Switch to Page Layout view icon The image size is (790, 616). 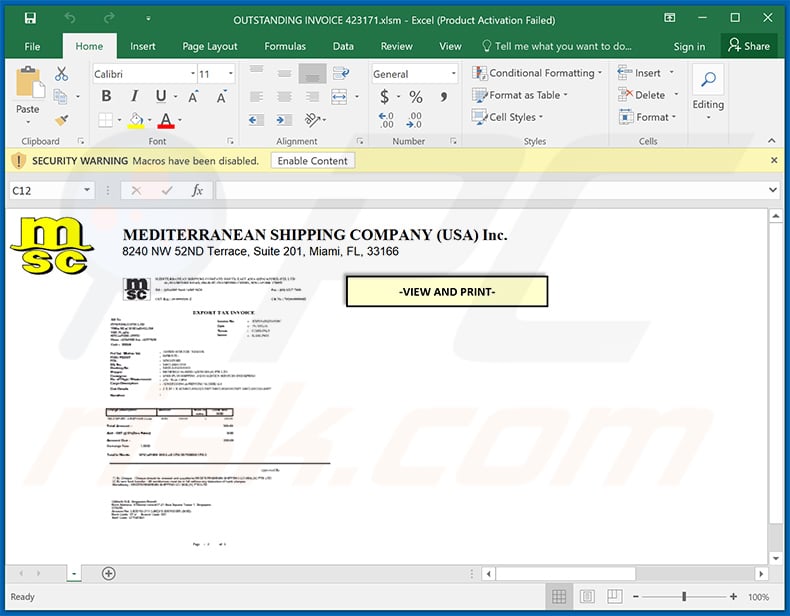pyautogui.click(x=587, y=597)
